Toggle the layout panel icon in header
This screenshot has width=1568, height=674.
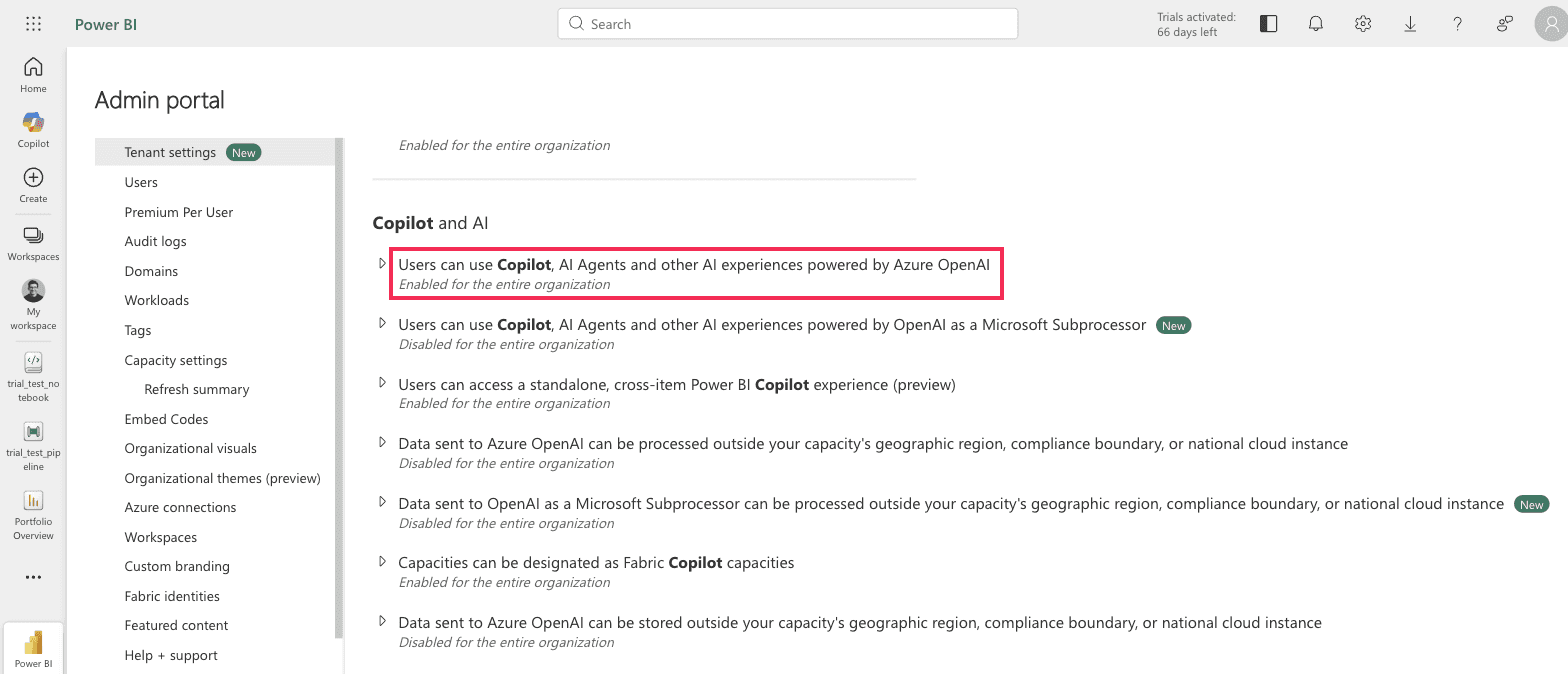1268,24
